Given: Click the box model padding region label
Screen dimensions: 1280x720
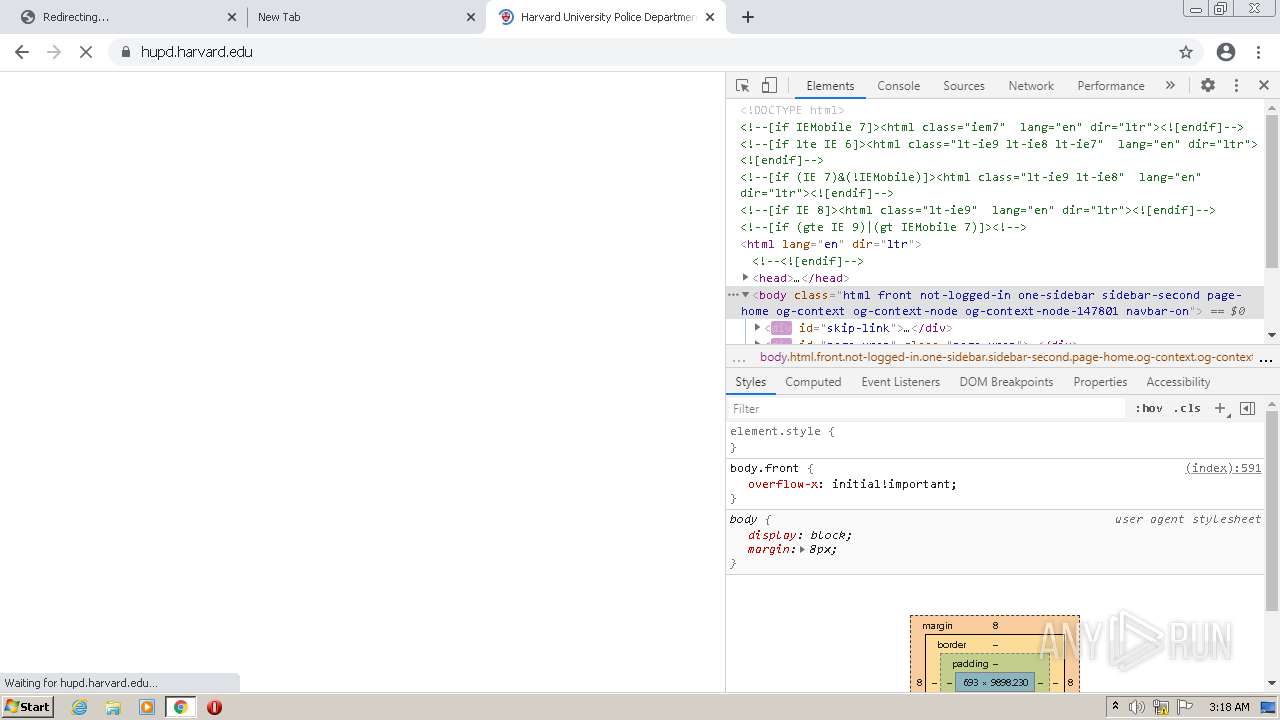Looking at the screenshot, I should point(969,664).
